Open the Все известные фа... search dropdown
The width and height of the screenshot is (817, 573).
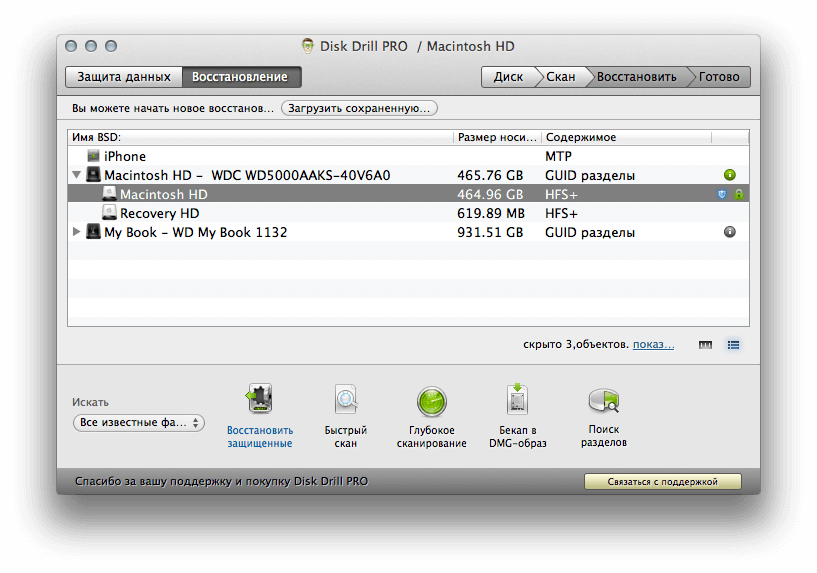[139, 422]
